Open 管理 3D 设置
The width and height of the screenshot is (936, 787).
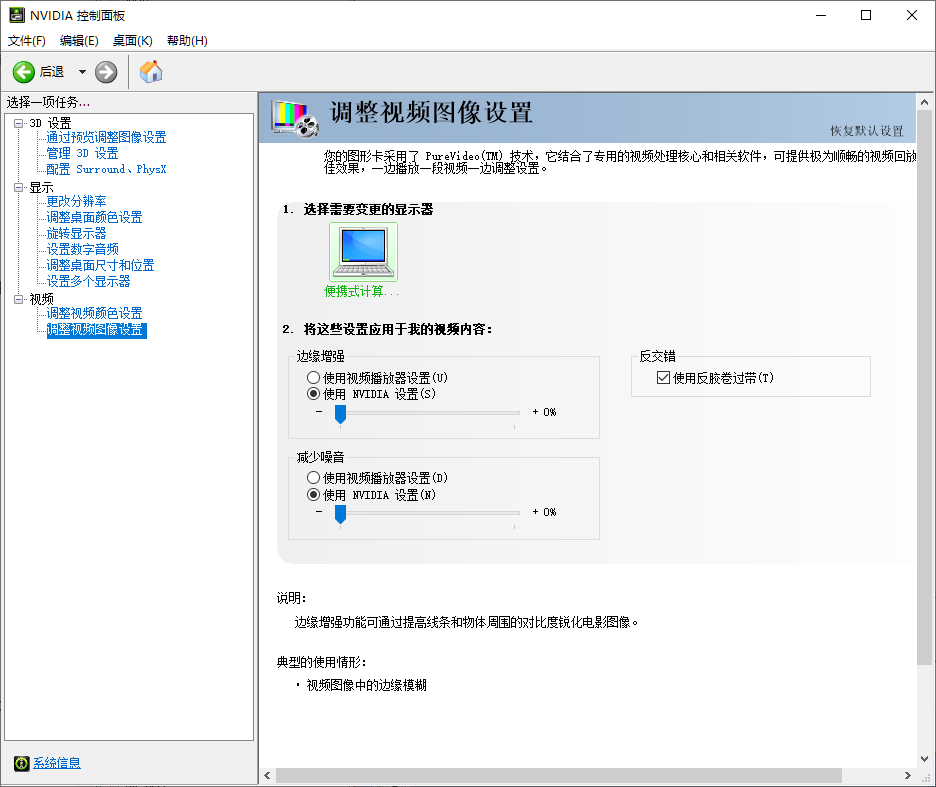(82, 153)
